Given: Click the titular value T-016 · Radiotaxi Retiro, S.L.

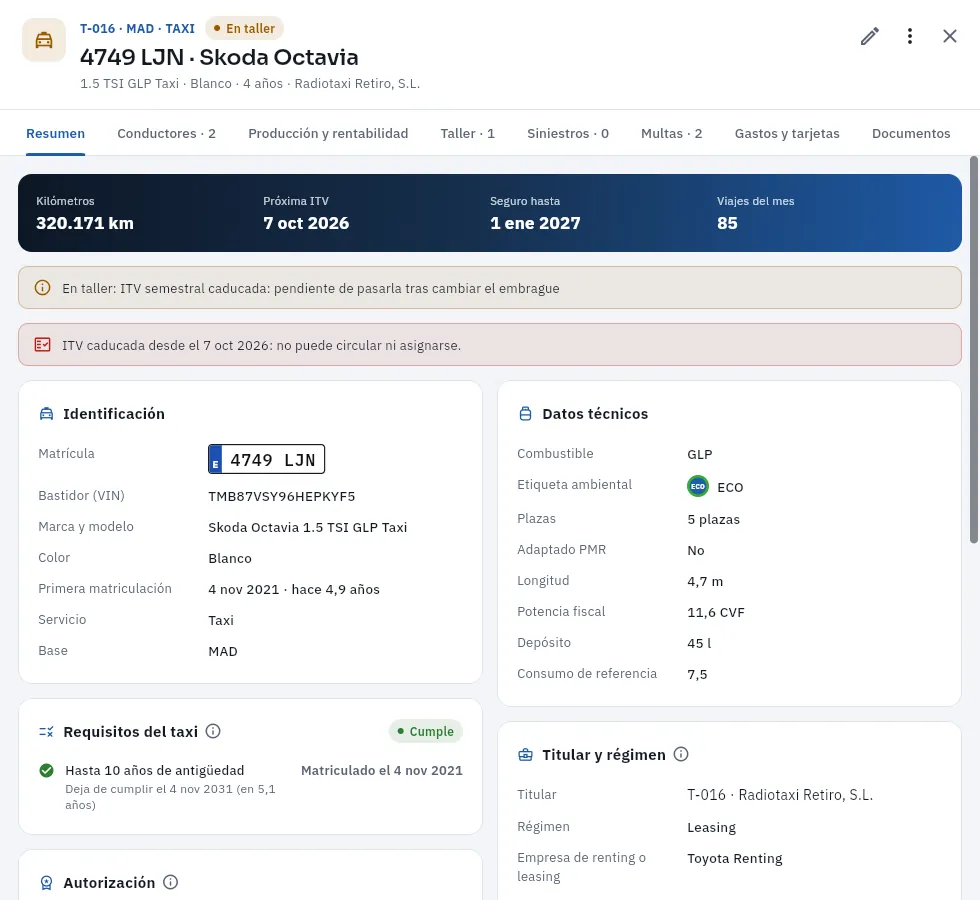Looking at the screenshot, I should point(780,795).
